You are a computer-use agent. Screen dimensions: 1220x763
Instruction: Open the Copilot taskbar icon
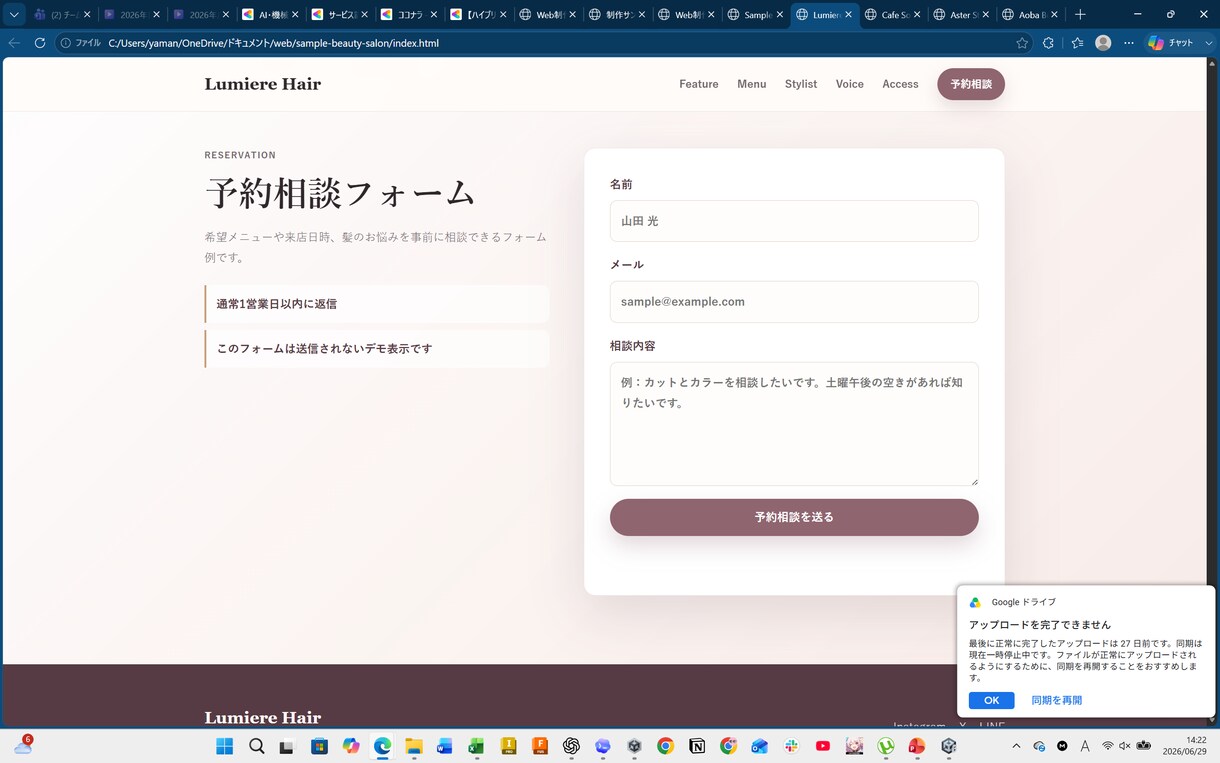(x=351, y=746)
